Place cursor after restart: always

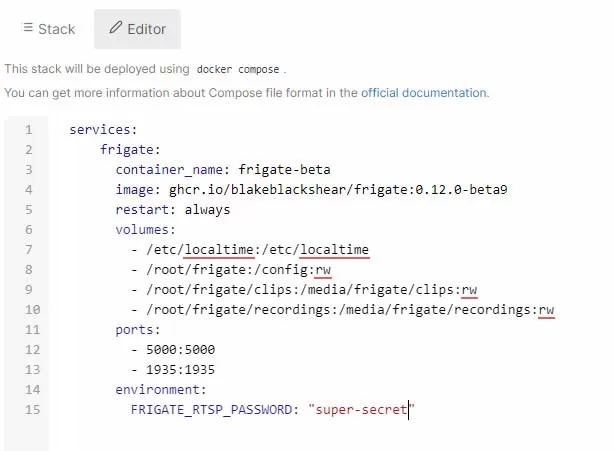(231, 210)
